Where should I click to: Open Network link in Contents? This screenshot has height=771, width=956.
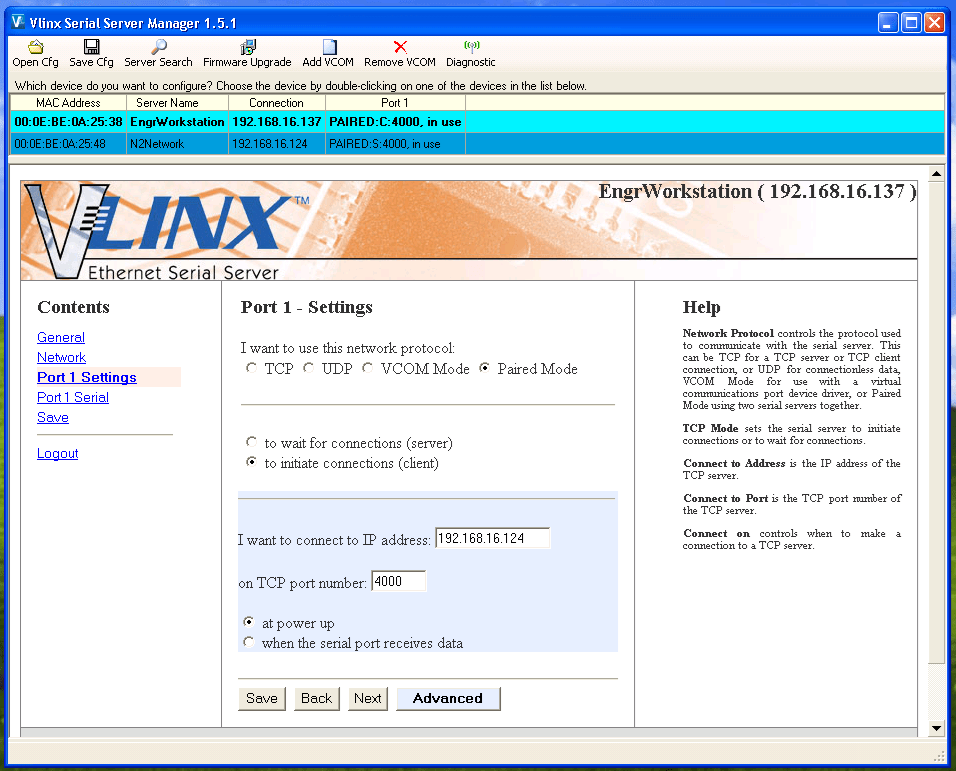[62, 357]
